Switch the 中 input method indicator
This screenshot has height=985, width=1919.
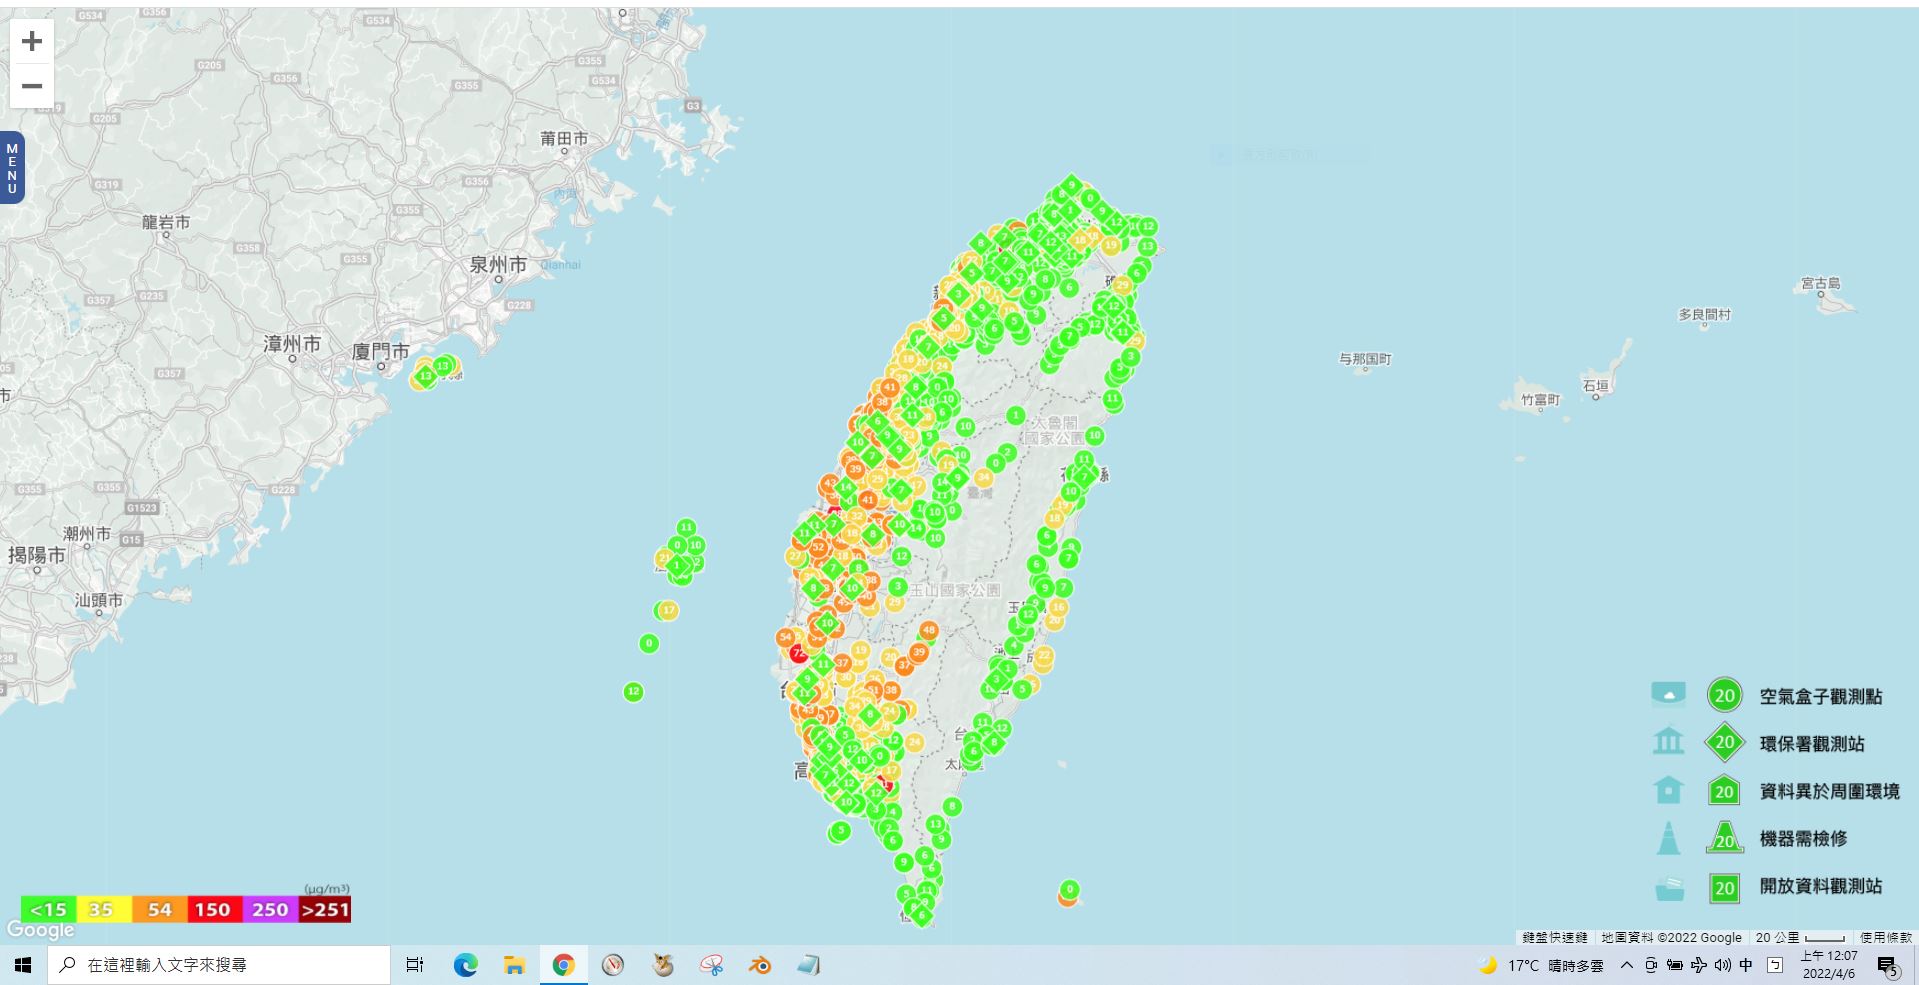[x=1746, y=965]
